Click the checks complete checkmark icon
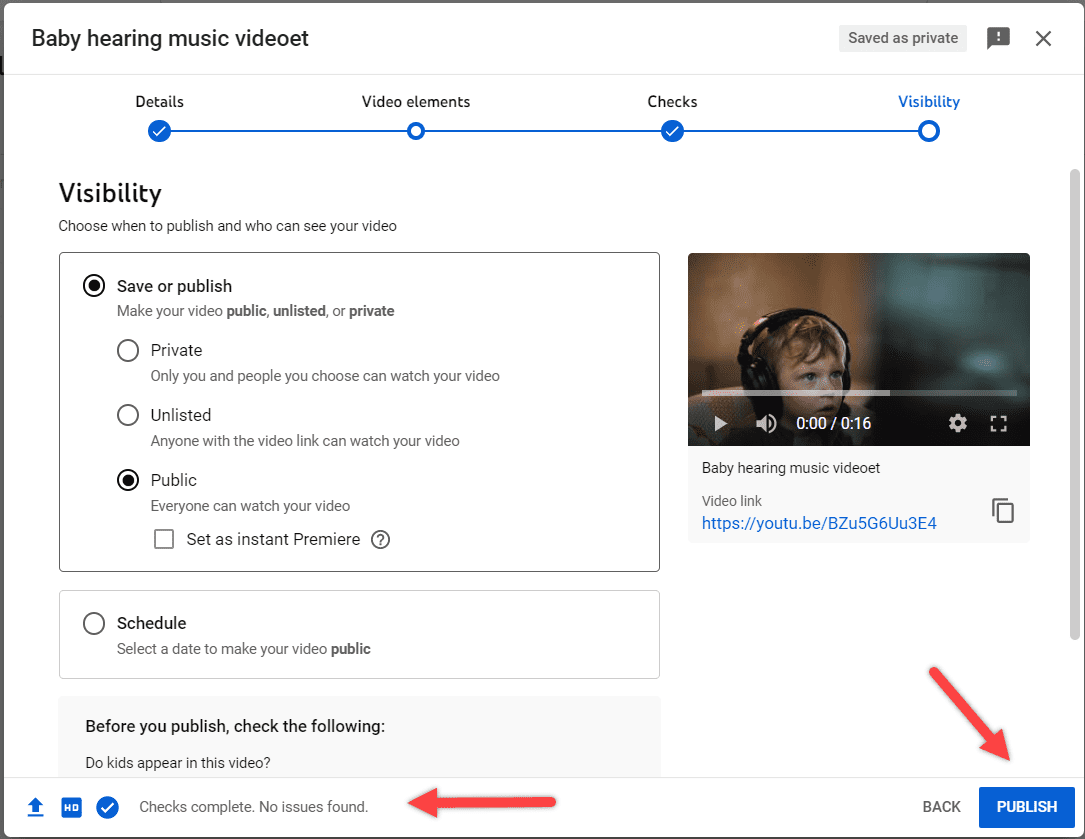The height and width of the screenshot is (839, 1085). pyautogui.click(x=108, y=807)
